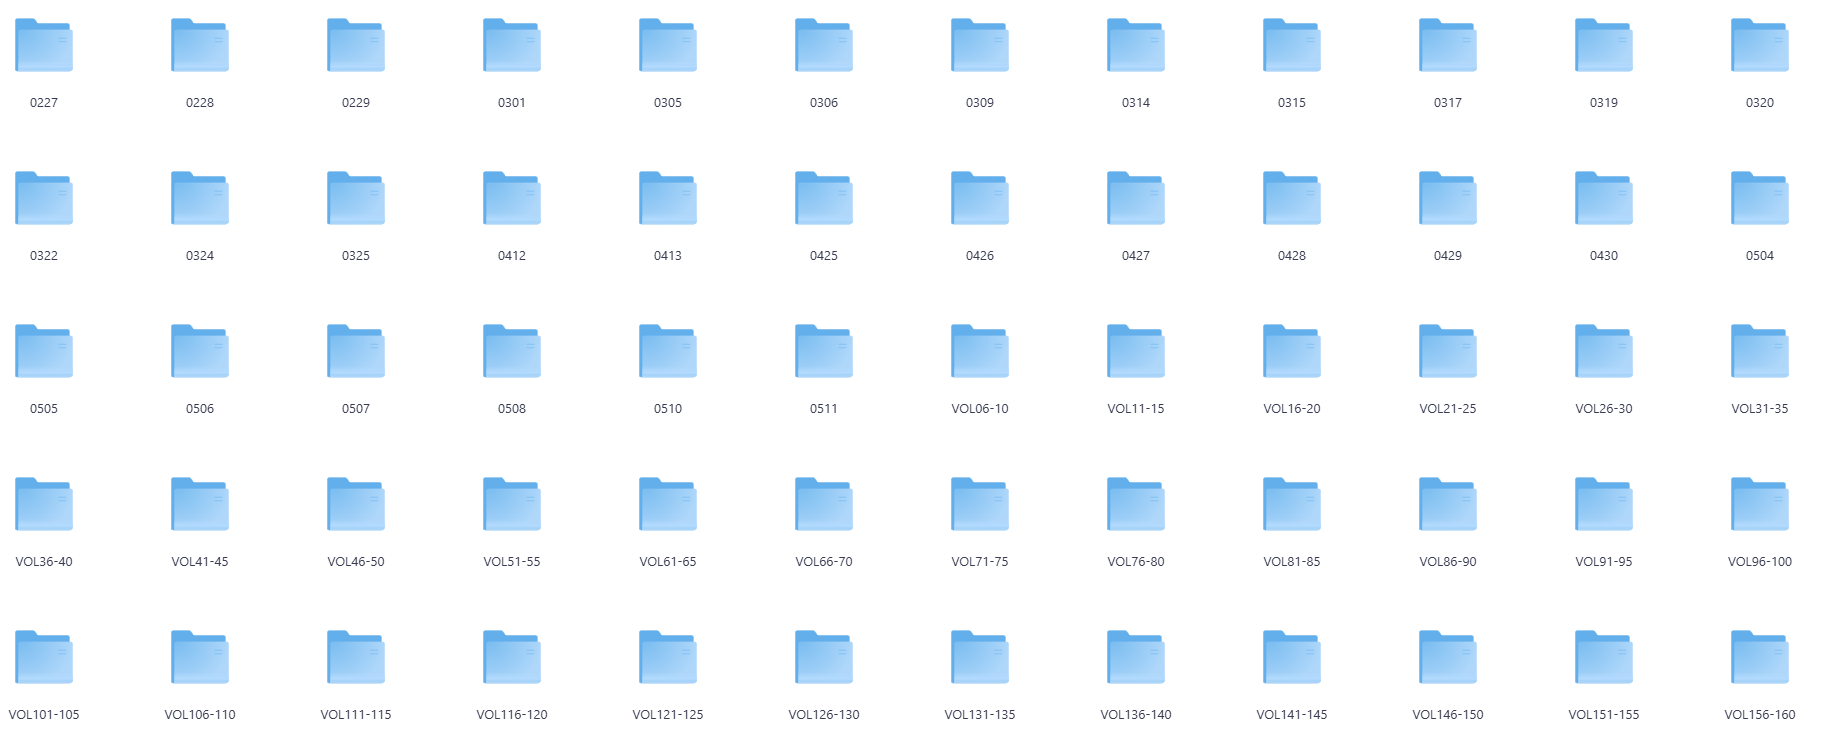The height and width of the screenshot is (733, 1824).
Task: Select the VOL51-55 folder icon
Action: point(512,504)
